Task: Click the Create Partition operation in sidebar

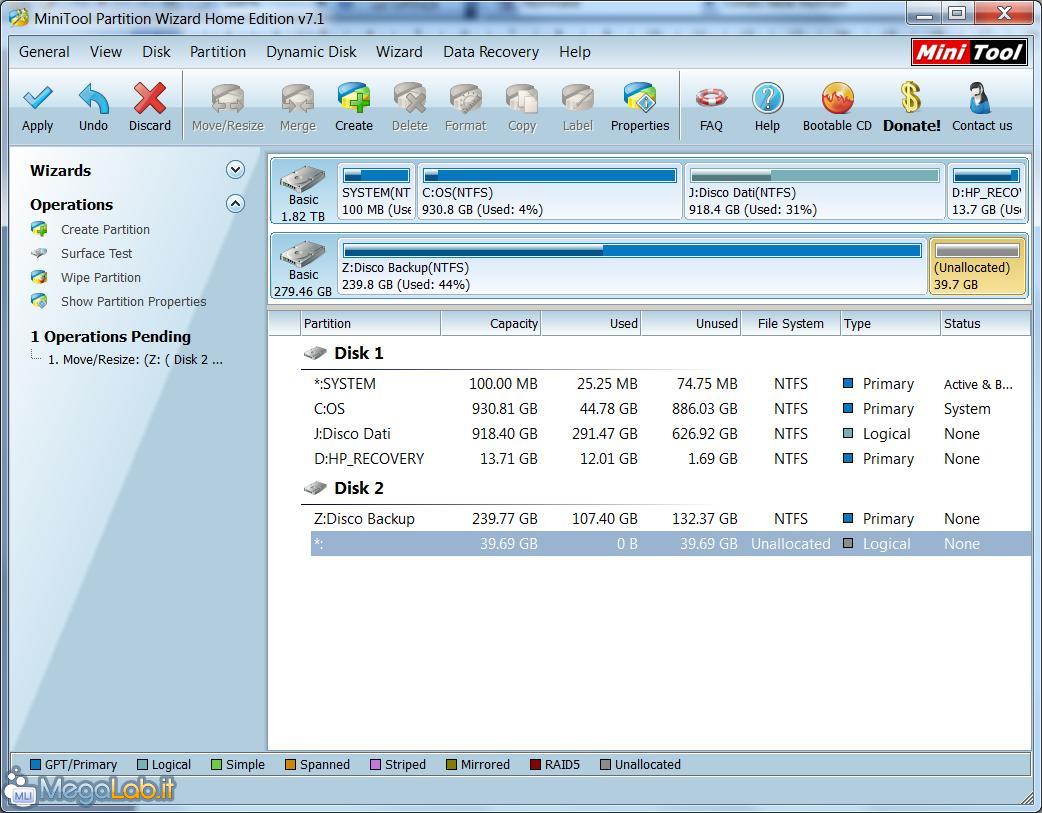Action: pos(105,229)
